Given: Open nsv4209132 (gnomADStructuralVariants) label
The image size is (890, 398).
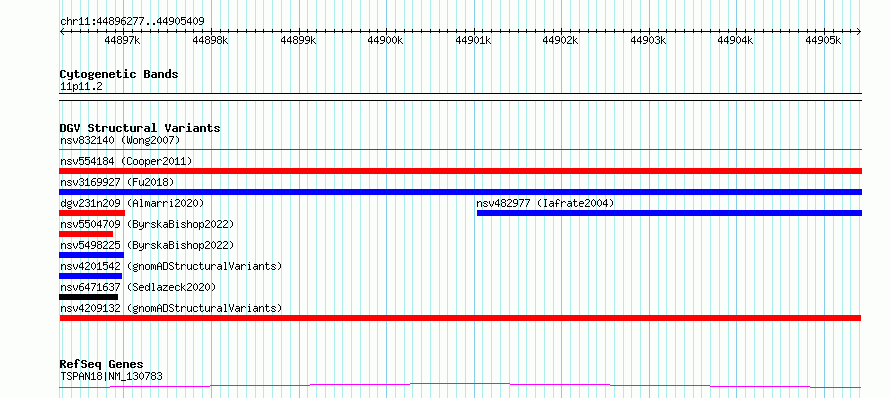Looking at the screenshot, I should click(171, 308).
